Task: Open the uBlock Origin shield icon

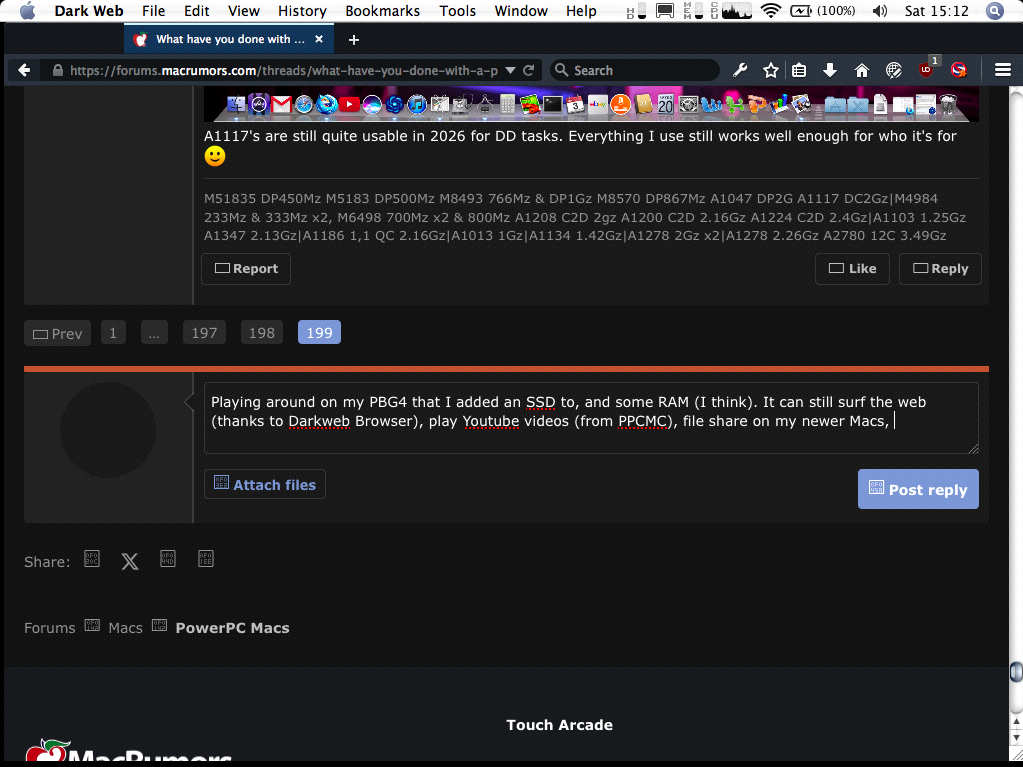Action: pyautogui.click(x=925, y=70)
